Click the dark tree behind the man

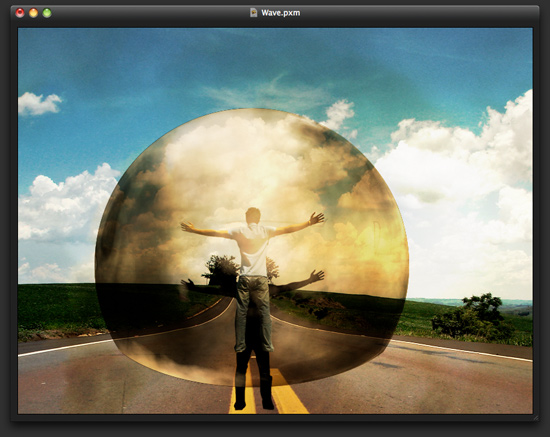(x=222, y=270)
